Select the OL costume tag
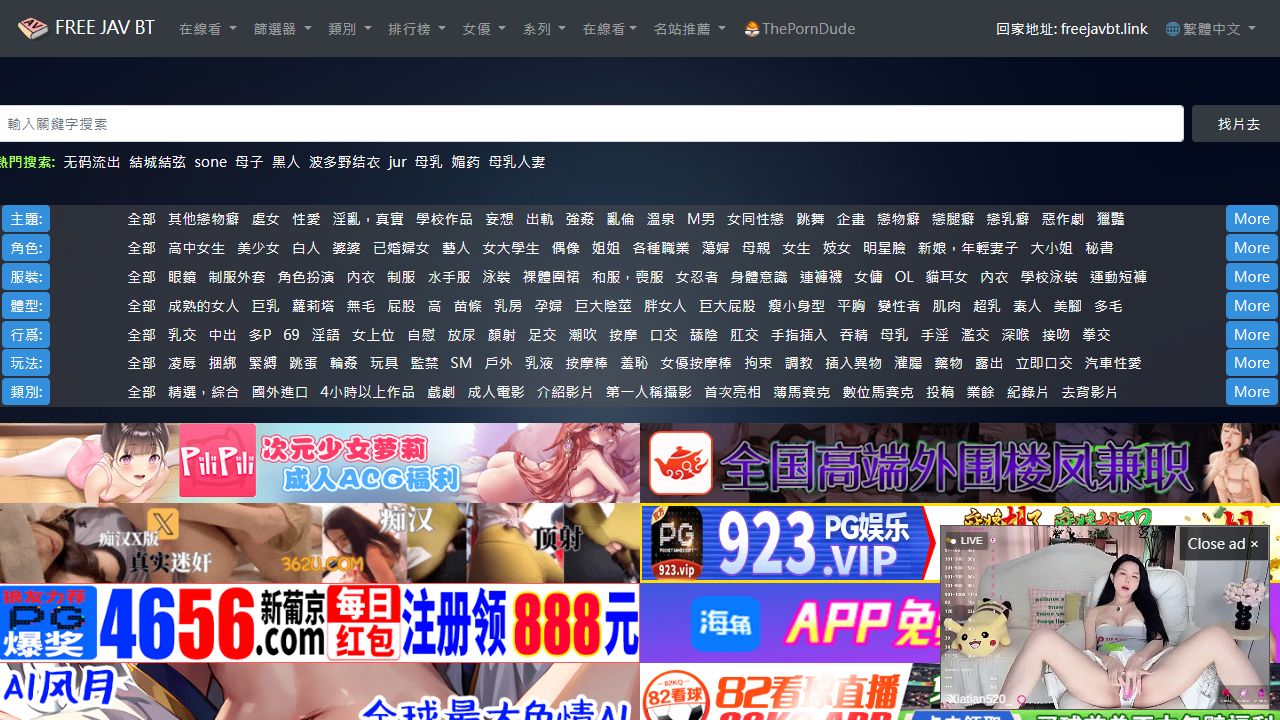Screen dimensions: 1280x720 click(x=904, y=277)
